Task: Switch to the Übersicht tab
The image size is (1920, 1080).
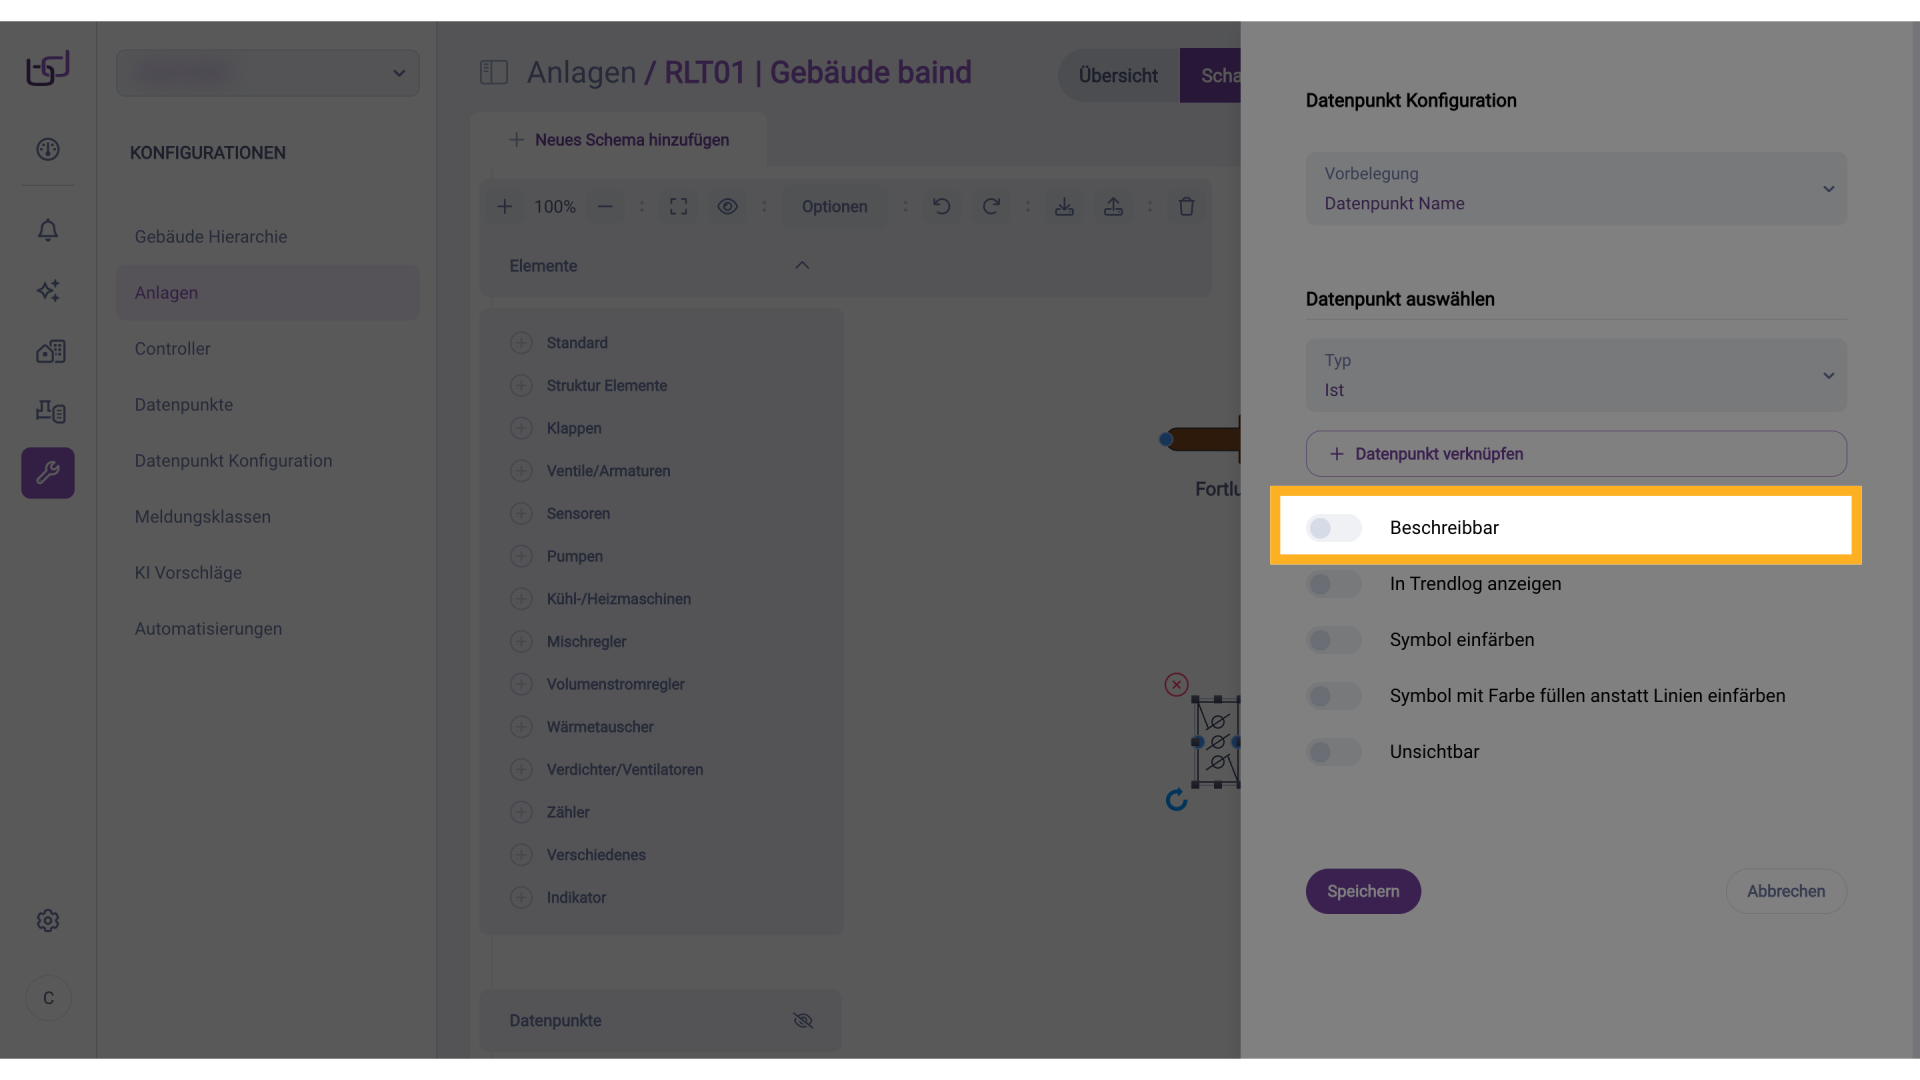Action: point(1118,76)
